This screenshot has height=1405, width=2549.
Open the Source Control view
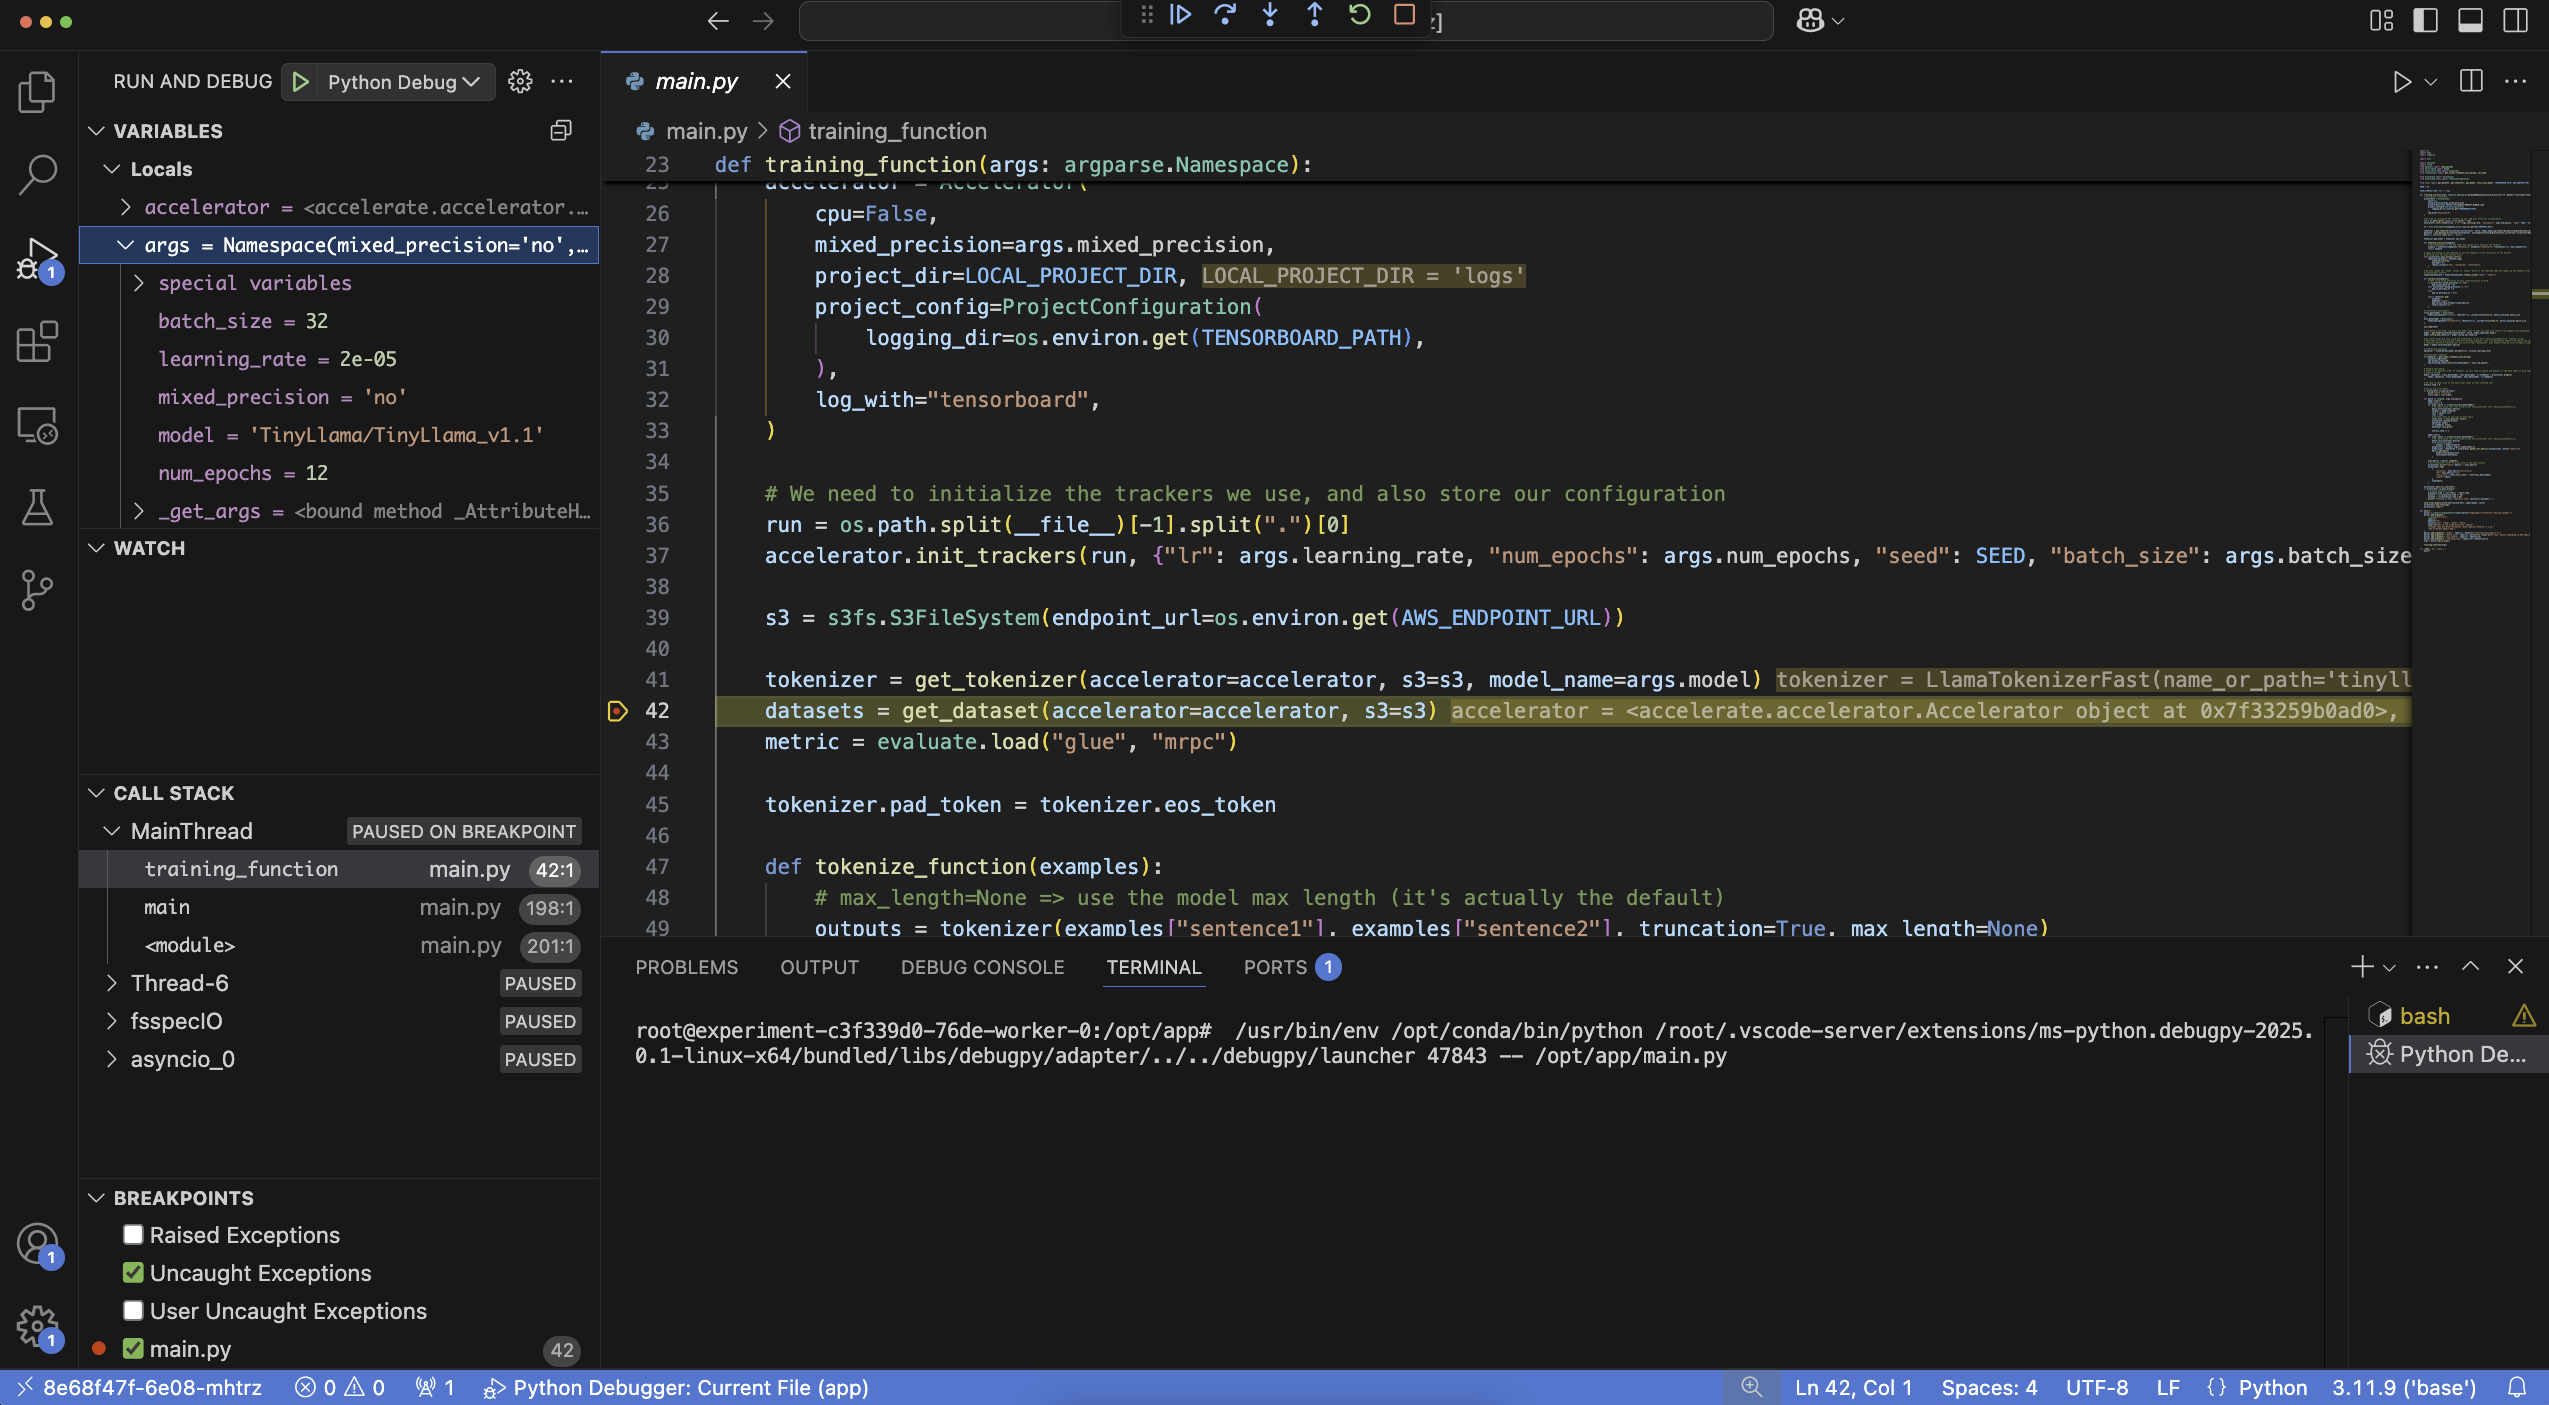click(x=37, y=590)
